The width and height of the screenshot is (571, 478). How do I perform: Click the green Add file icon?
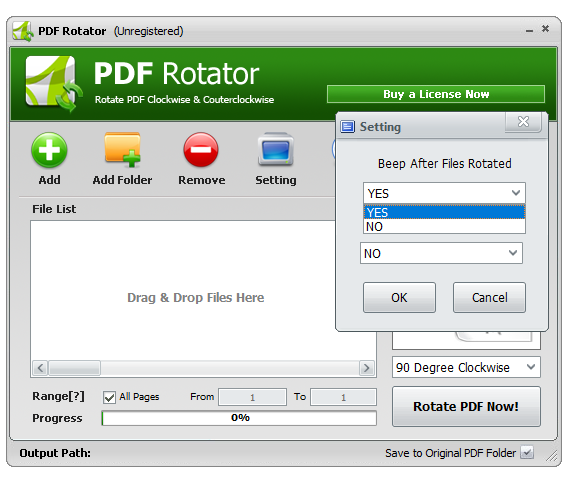[x=49, y=150]
